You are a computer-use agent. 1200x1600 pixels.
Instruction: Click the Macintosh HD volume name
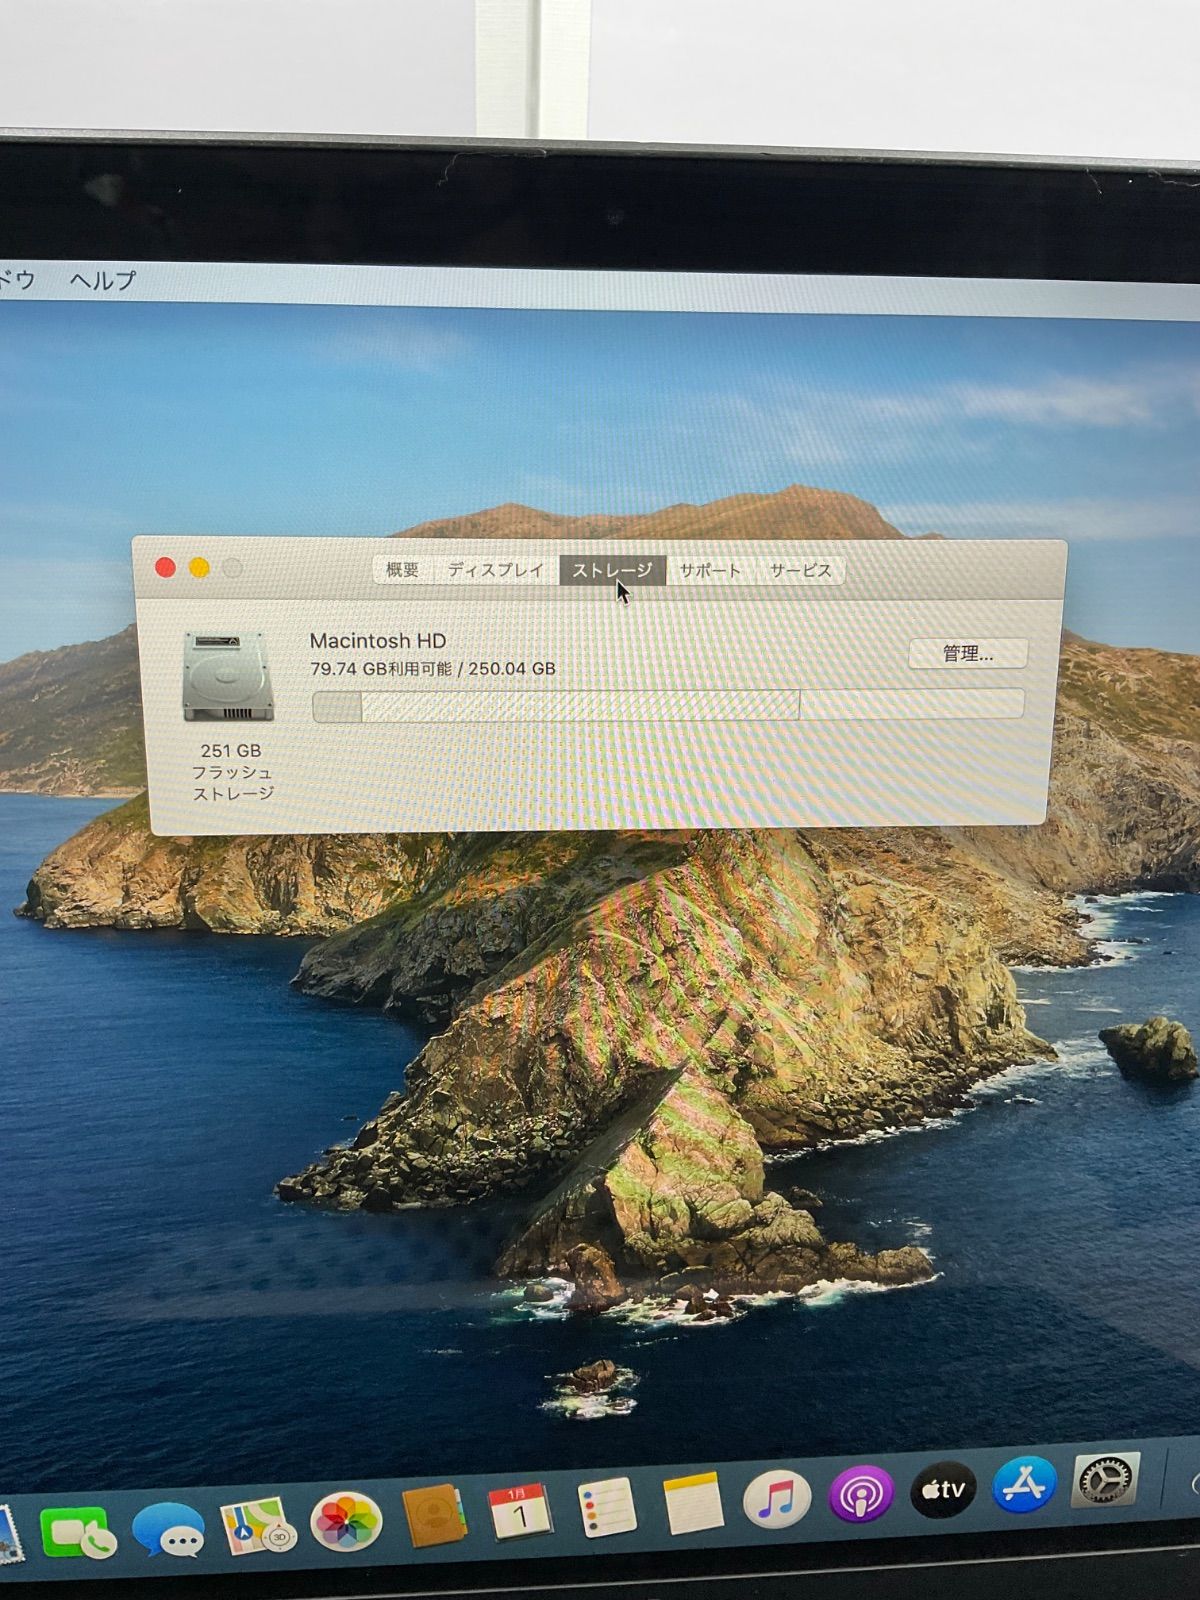pos(378,641)
